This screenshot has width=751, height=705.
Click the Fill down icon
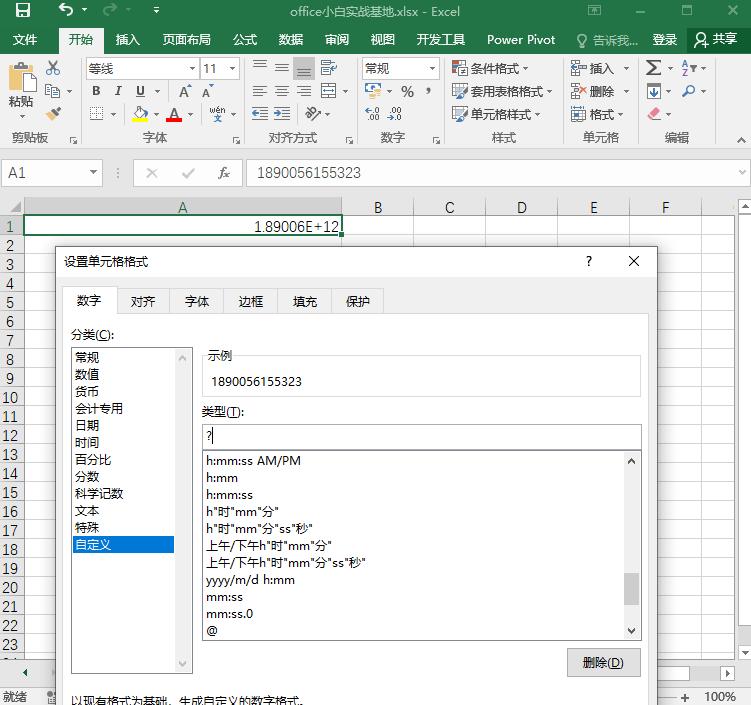[x=653, y=91]
